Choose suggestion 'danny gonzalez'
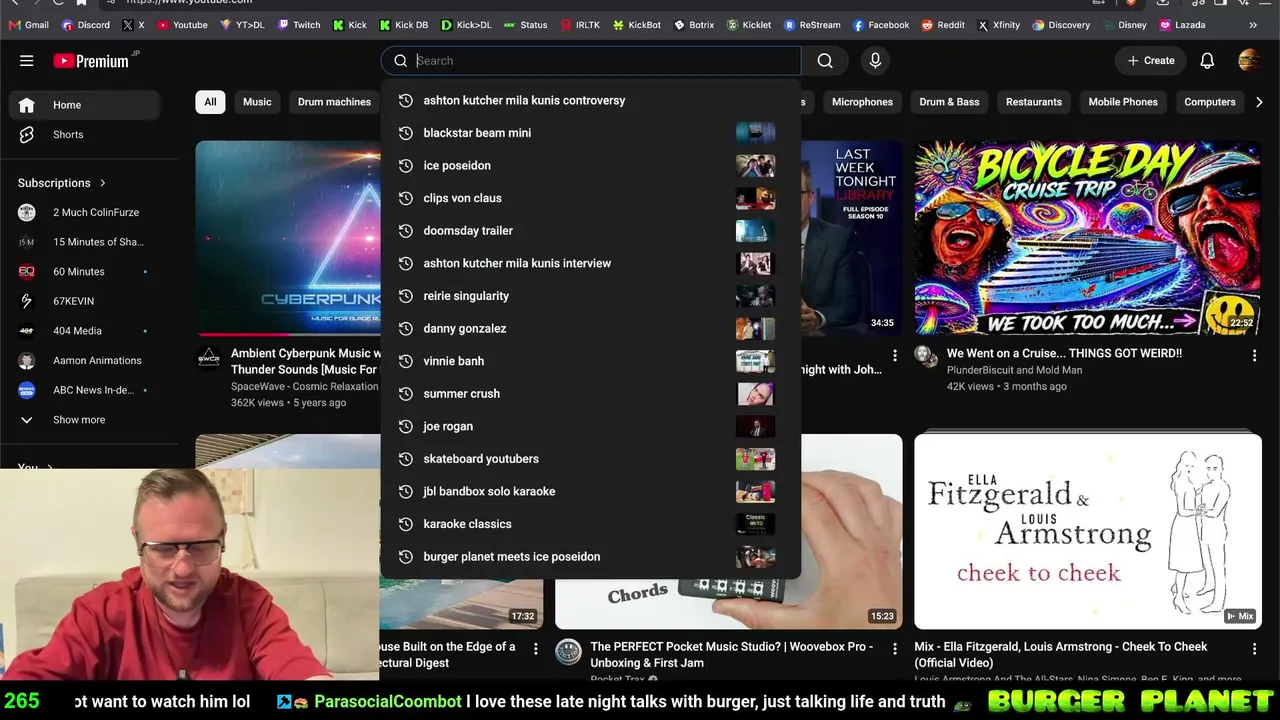The width and height of the screenshot is (1280, 720). (x=591, y=328)
